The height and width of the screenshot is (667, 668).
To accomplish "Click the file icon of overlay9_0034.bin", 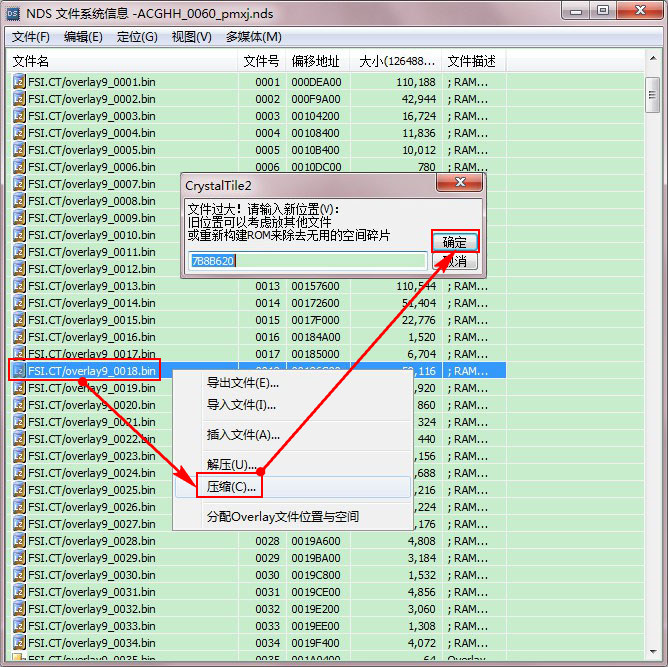I will [19, 643].
